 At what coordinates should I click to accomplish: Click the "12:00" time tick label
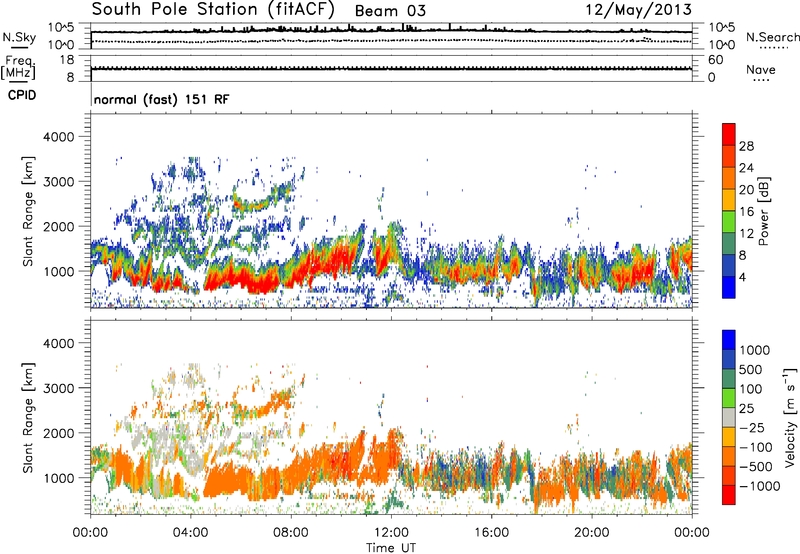391,533
